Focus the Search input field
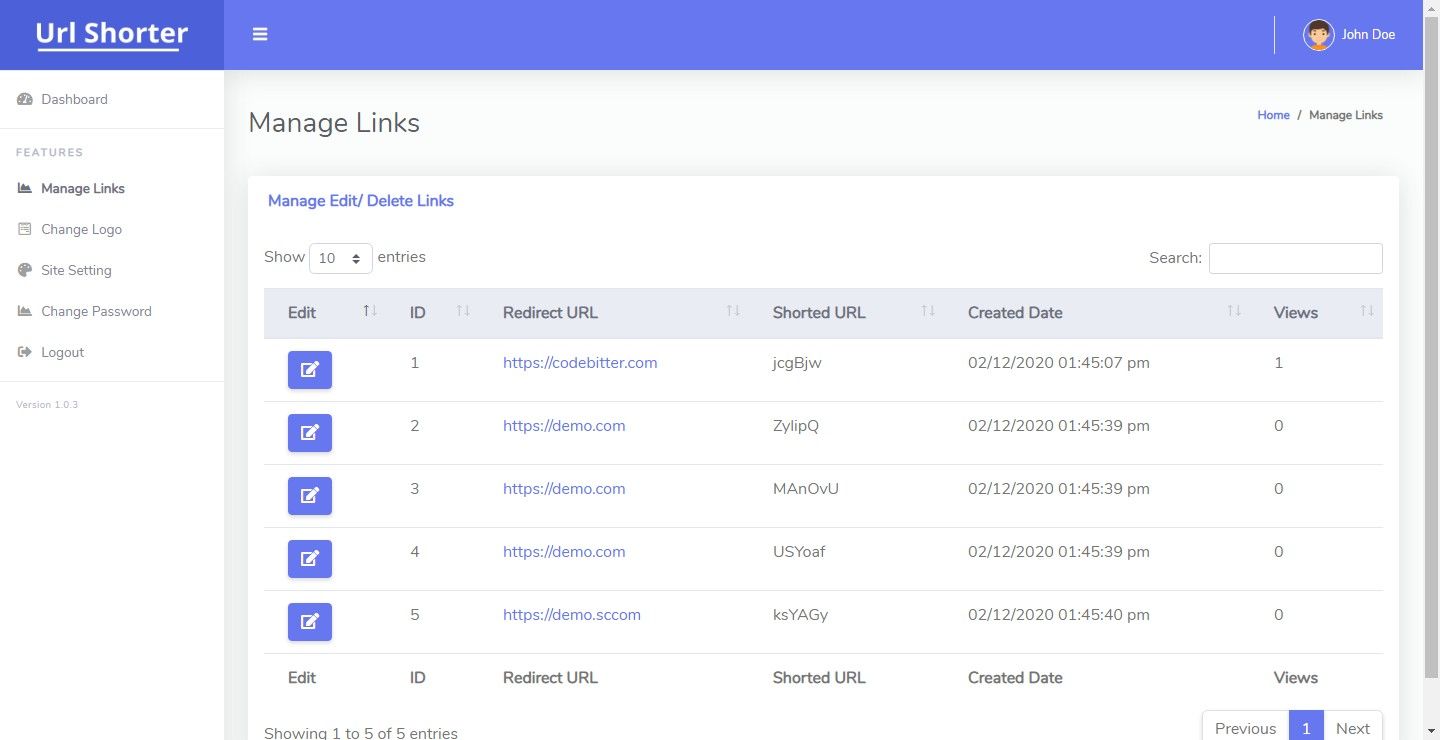The image size is (1440, 740). pyautogui.click(x=1295, y=258)
